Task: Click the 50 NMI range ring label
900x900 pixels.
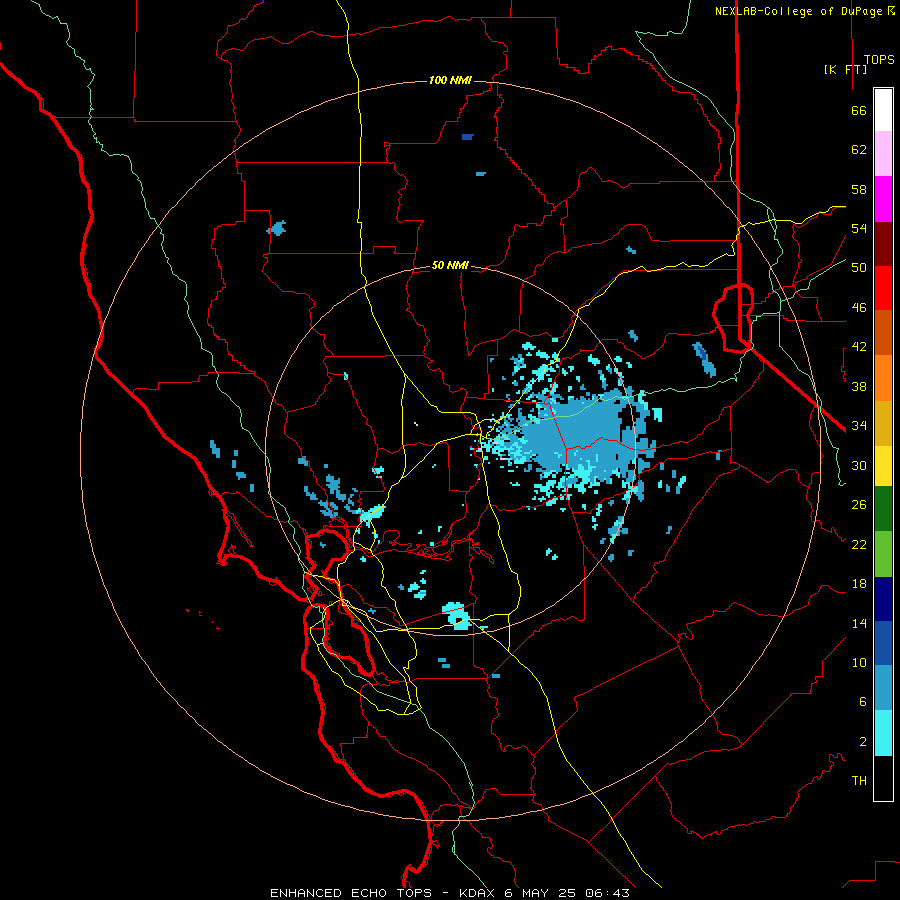Action: click(450, 265)
